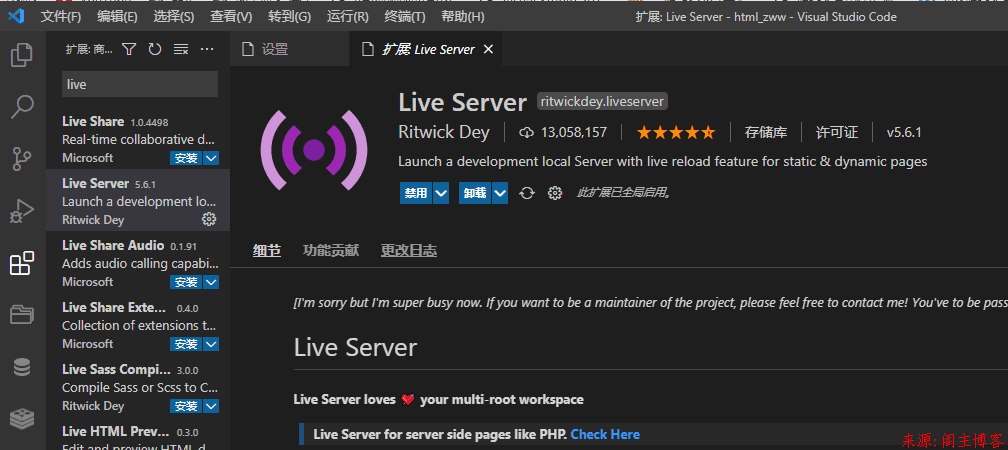1008x450 pixels.
Task: Open the 运行(R) menu
Action: click(347, 17)
